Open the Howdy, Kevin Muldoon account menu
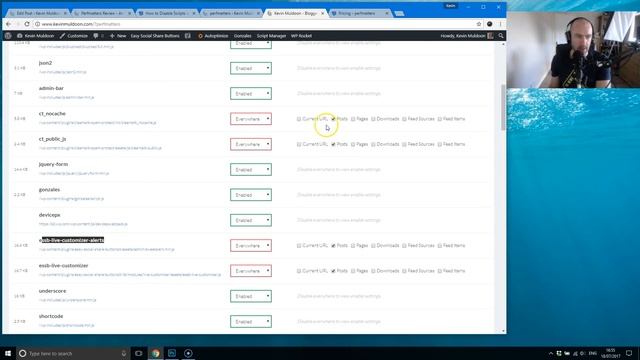The image size is (640, 360). point(467,36)
